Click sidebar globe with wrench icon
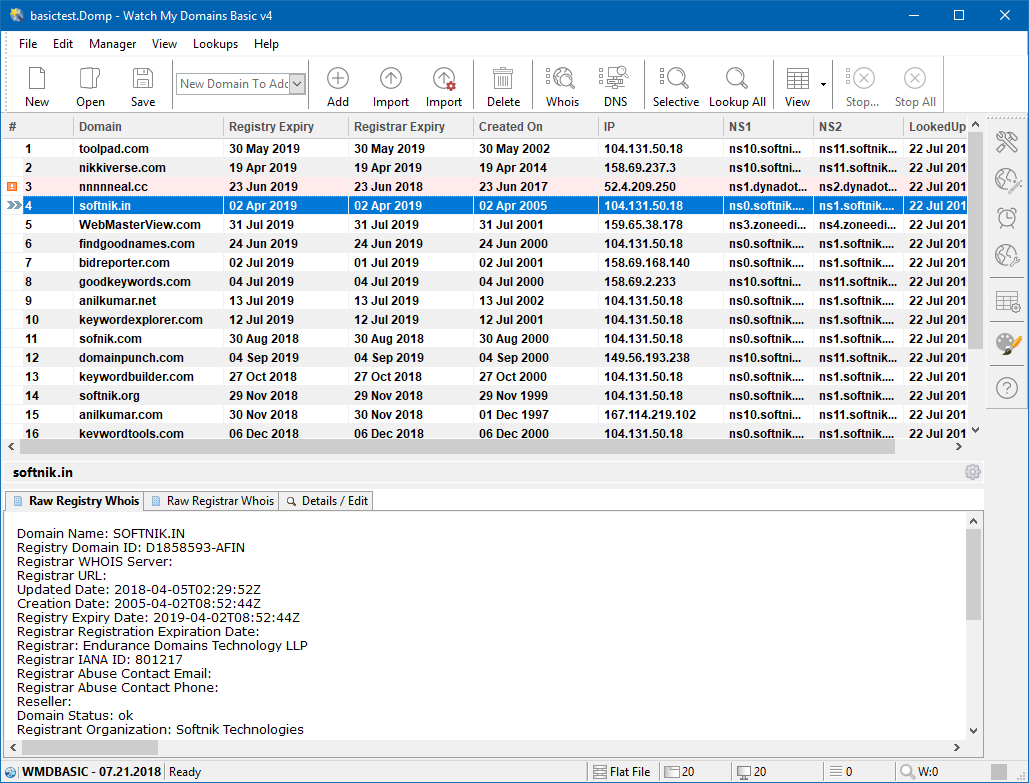 pos(1006,255)
